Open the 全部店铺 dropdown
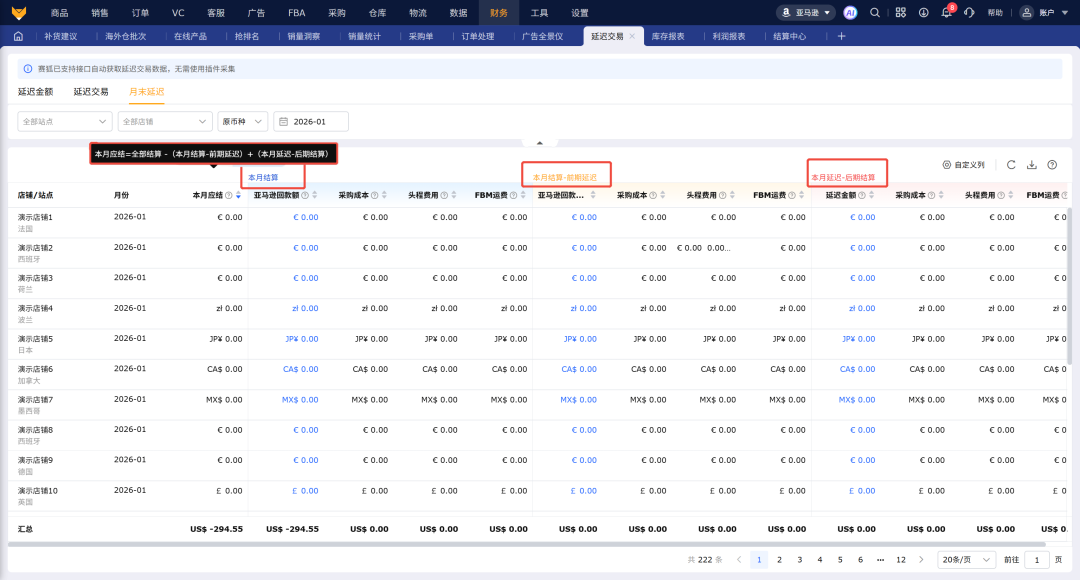 165,121
